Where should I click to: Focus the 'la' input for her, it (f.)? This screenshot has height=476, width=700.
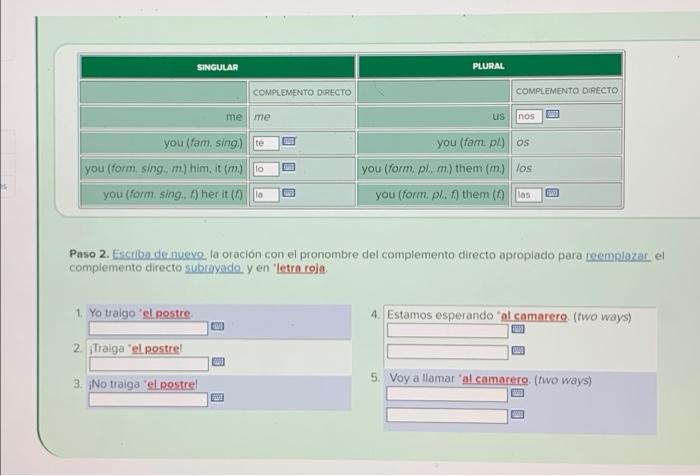(266, 195)
